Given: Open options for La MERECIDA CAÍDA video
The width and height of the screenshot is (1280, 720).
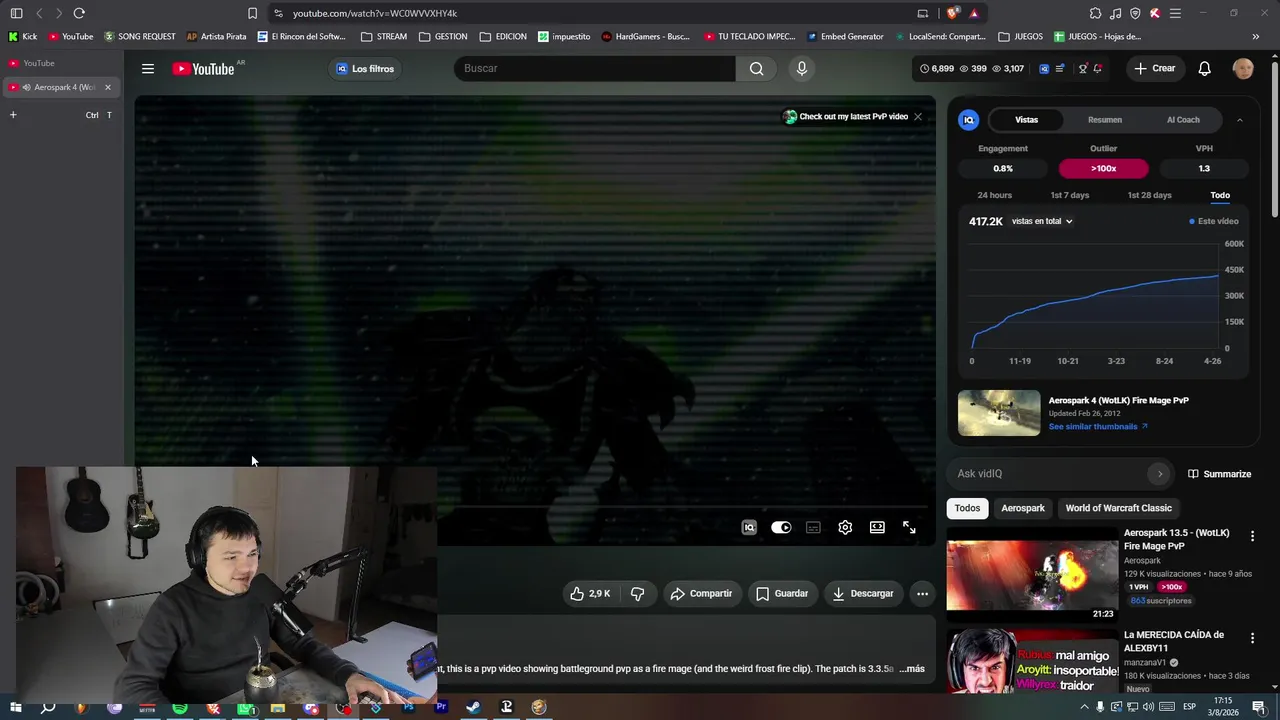Looking at the screenshot, I should pyautogui.click(x=1252, y=639).
